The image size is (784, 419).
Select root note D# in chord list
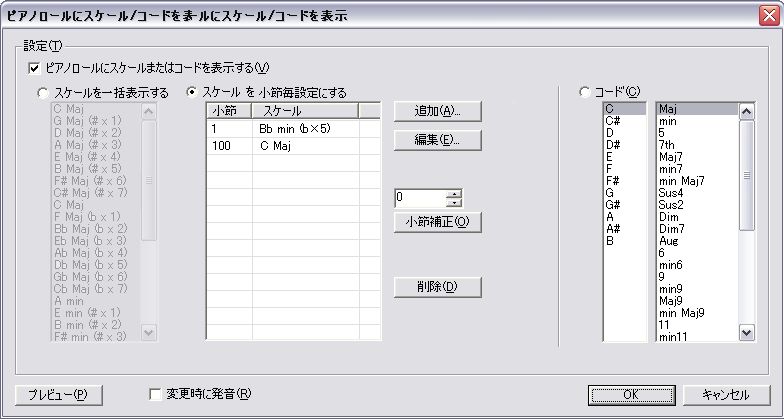point(624,145)
